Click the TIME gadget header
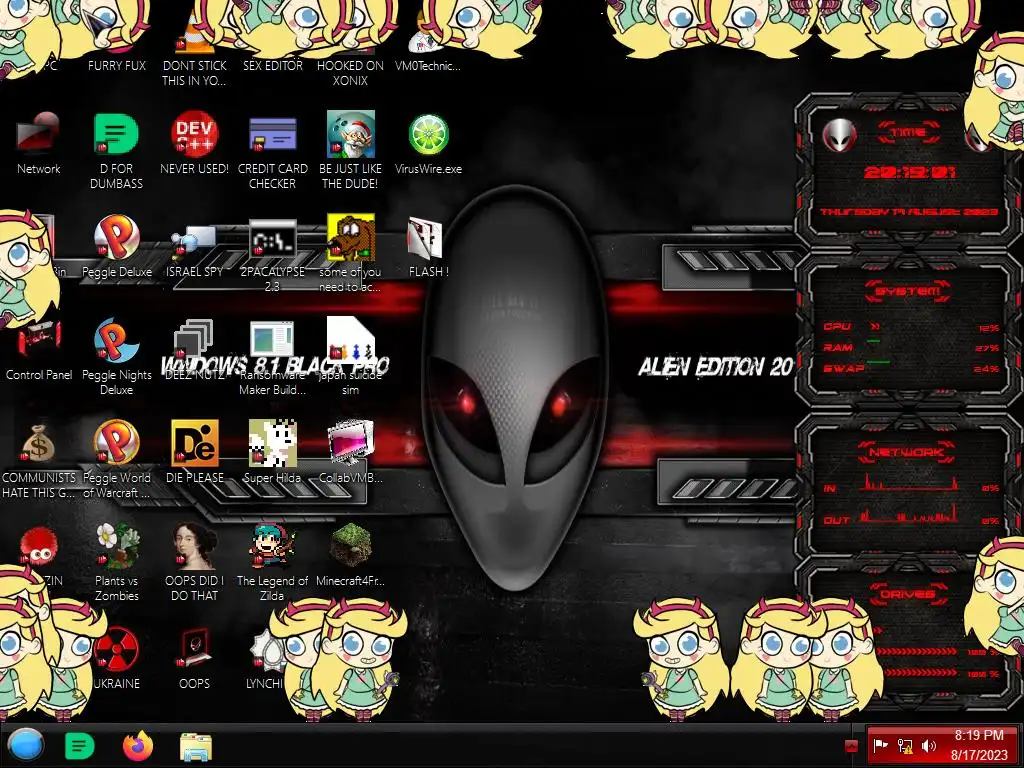 click(x=908, y=133)
